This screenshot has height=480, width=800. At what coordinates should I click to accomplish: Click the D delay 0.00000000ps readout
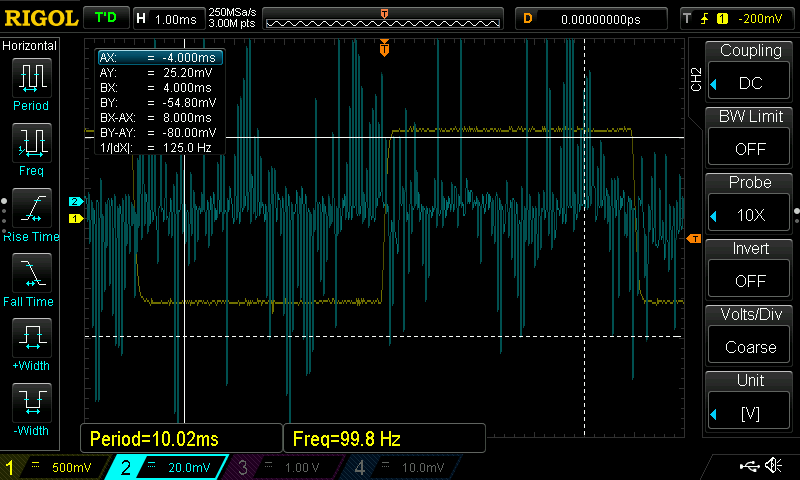[x=591, y=19]
